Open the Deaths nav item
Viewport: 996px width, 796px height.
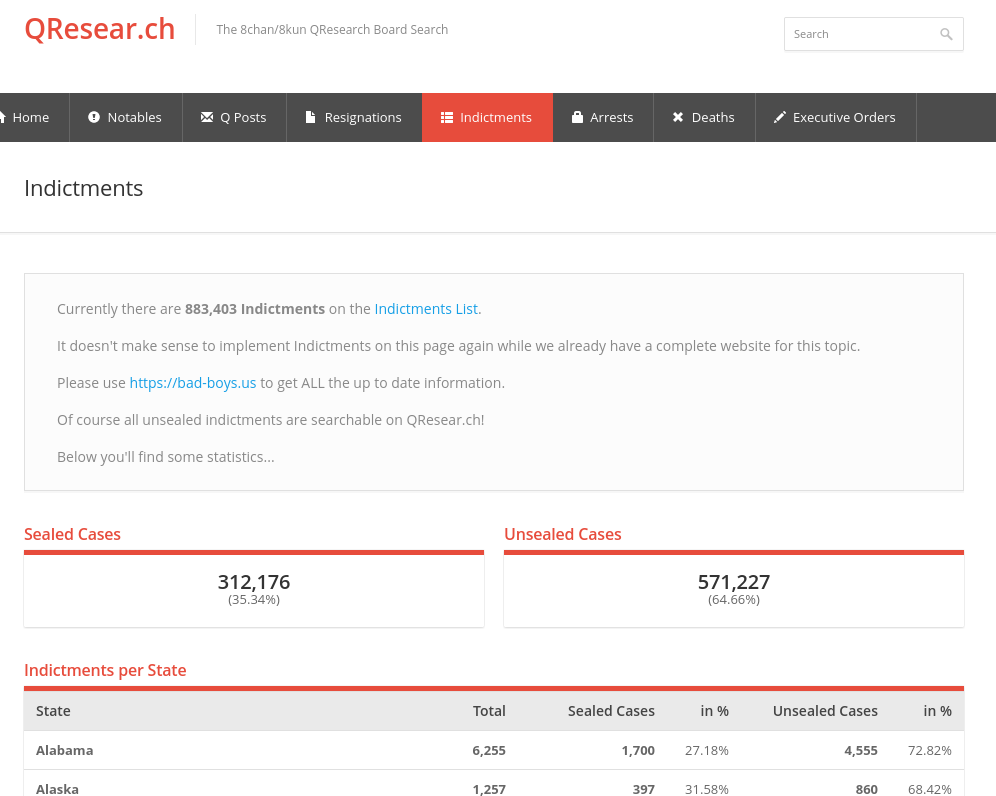[x=704, y=118]
